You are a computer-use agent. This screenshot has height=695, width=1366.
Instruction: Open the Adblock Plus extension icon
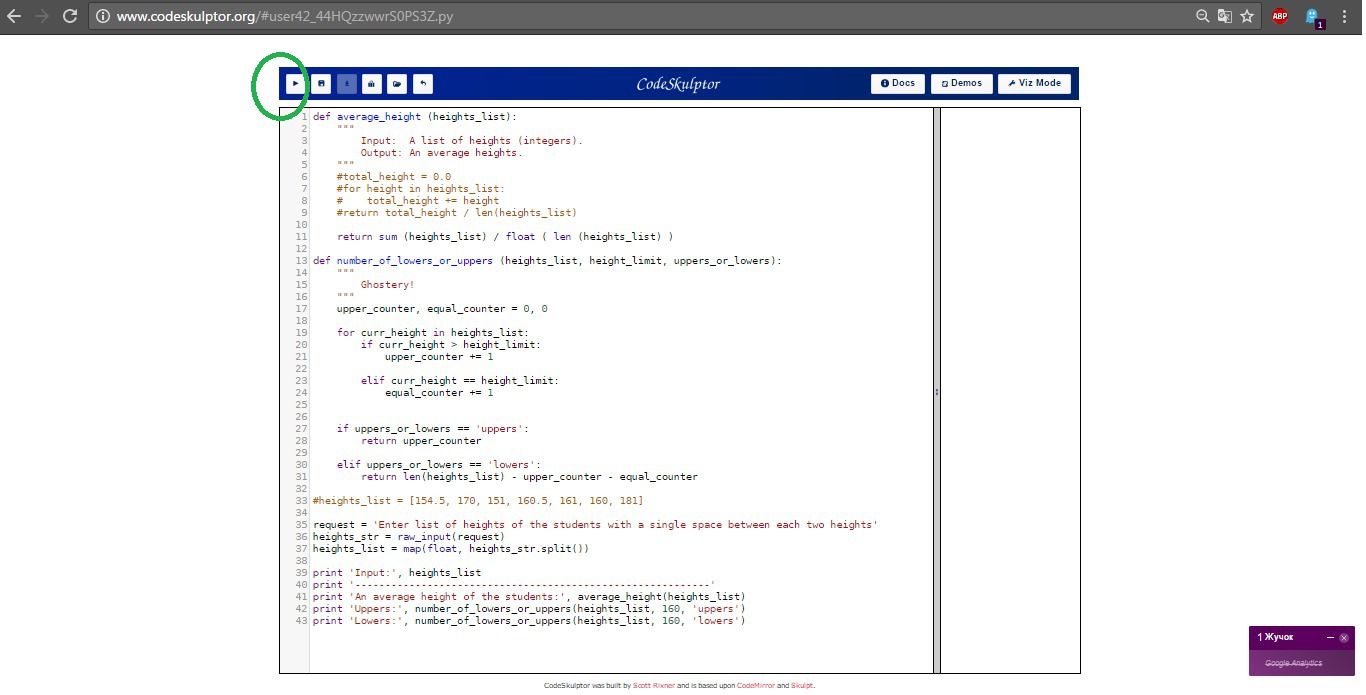coord(1280,16)
